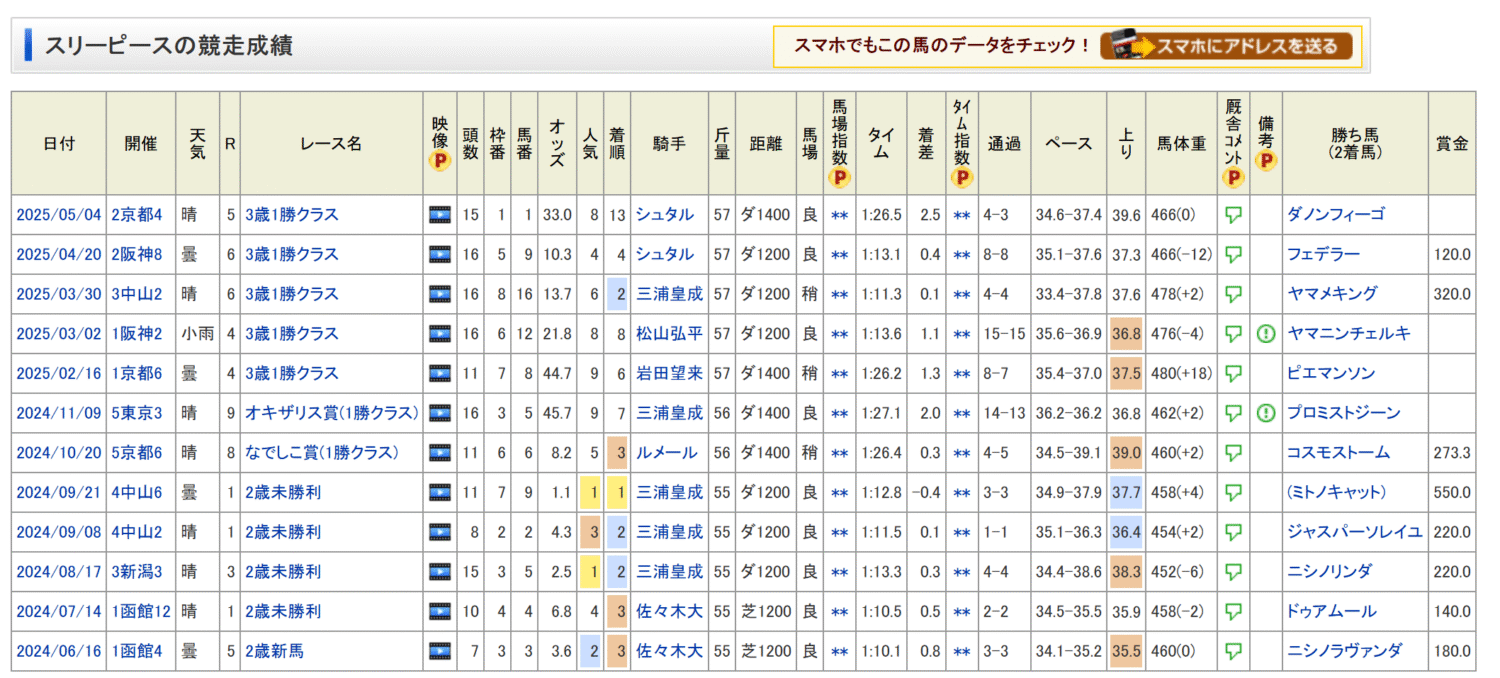Open stable comment icon for 2025/05/04 row

1234,215
